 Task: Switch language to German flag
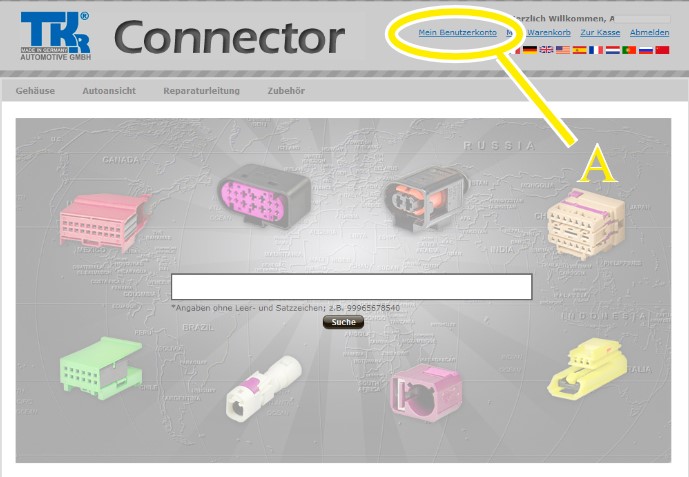click(x=529, y=50)
